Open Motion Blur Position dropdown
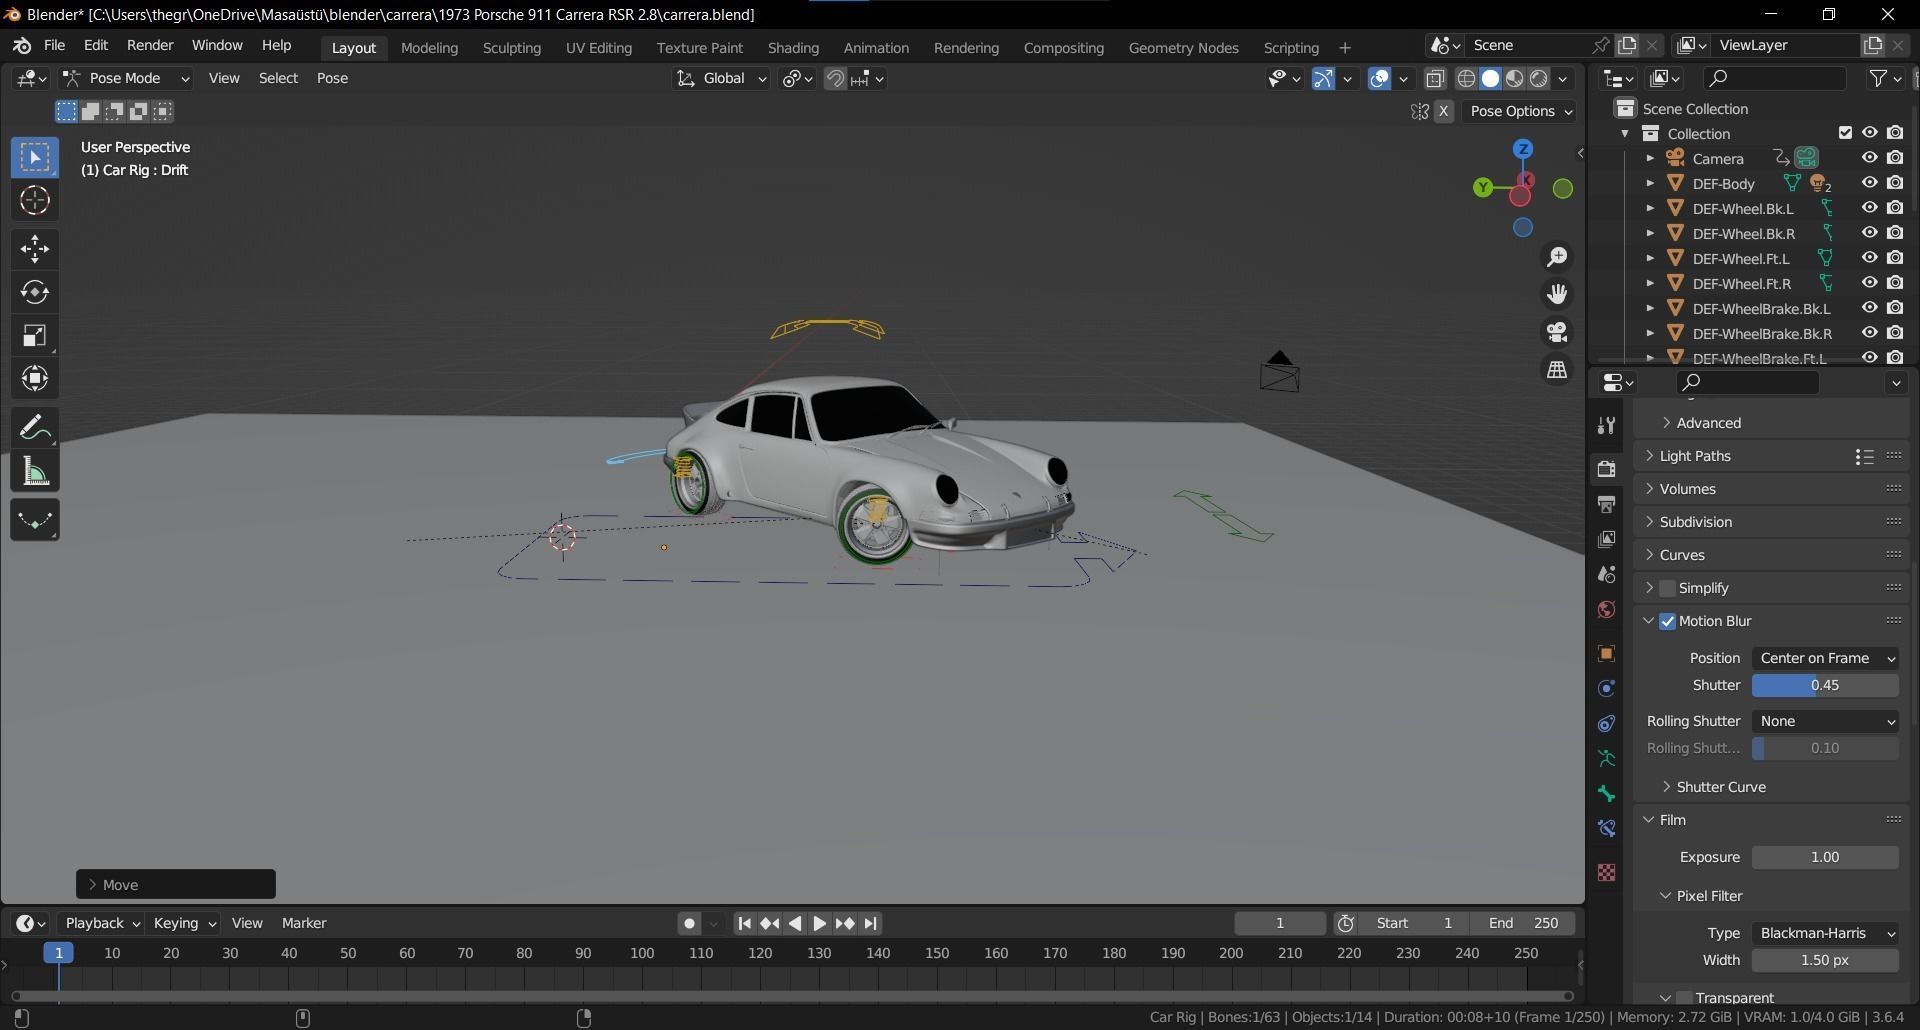Screen dimensions: 1920x1030 pyautogui.click(x=1825, y=658)
